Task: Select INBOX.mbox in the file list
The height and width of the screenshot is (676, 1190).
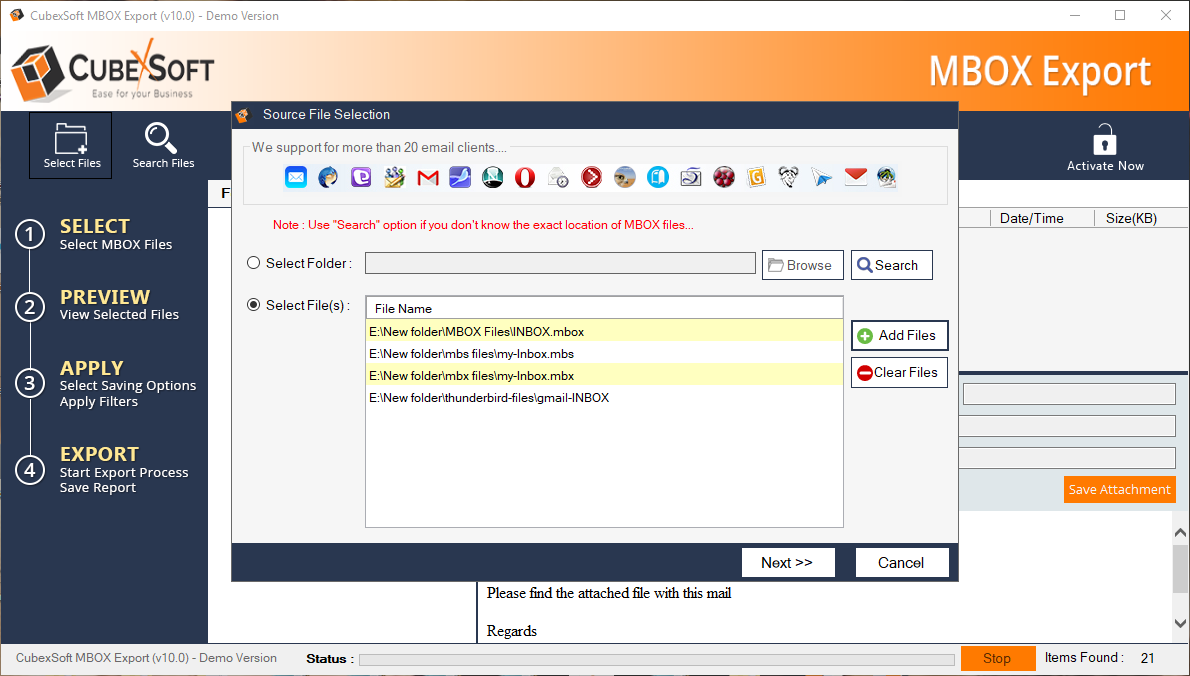Action: click(476, 332)
